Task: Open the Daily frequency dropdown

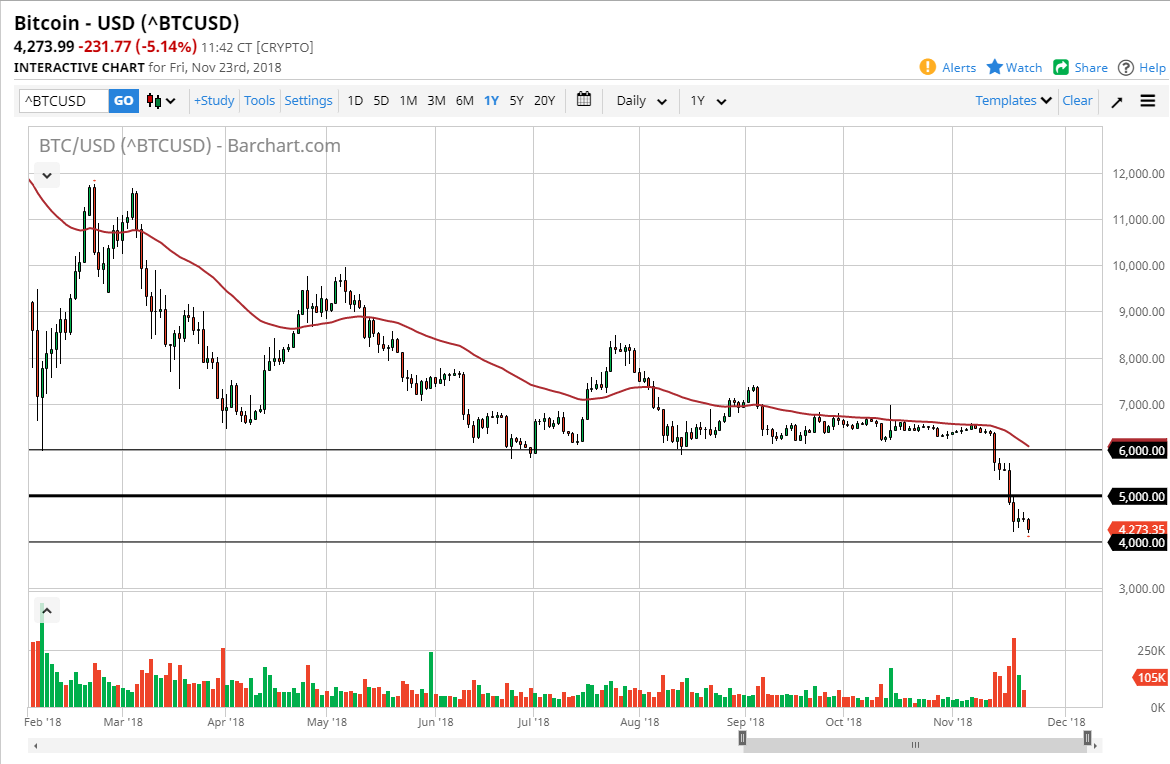Action: click(x=640, y=100)
